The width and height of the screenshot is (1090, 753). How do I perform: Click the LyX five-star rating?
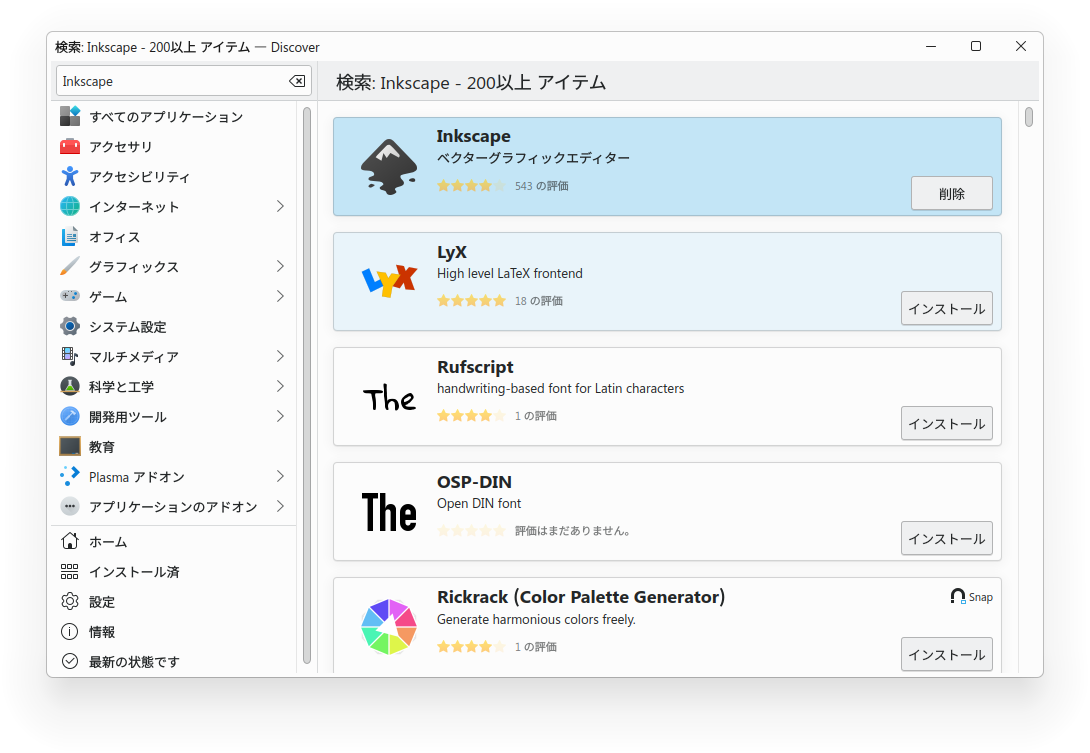pos(471,300)
